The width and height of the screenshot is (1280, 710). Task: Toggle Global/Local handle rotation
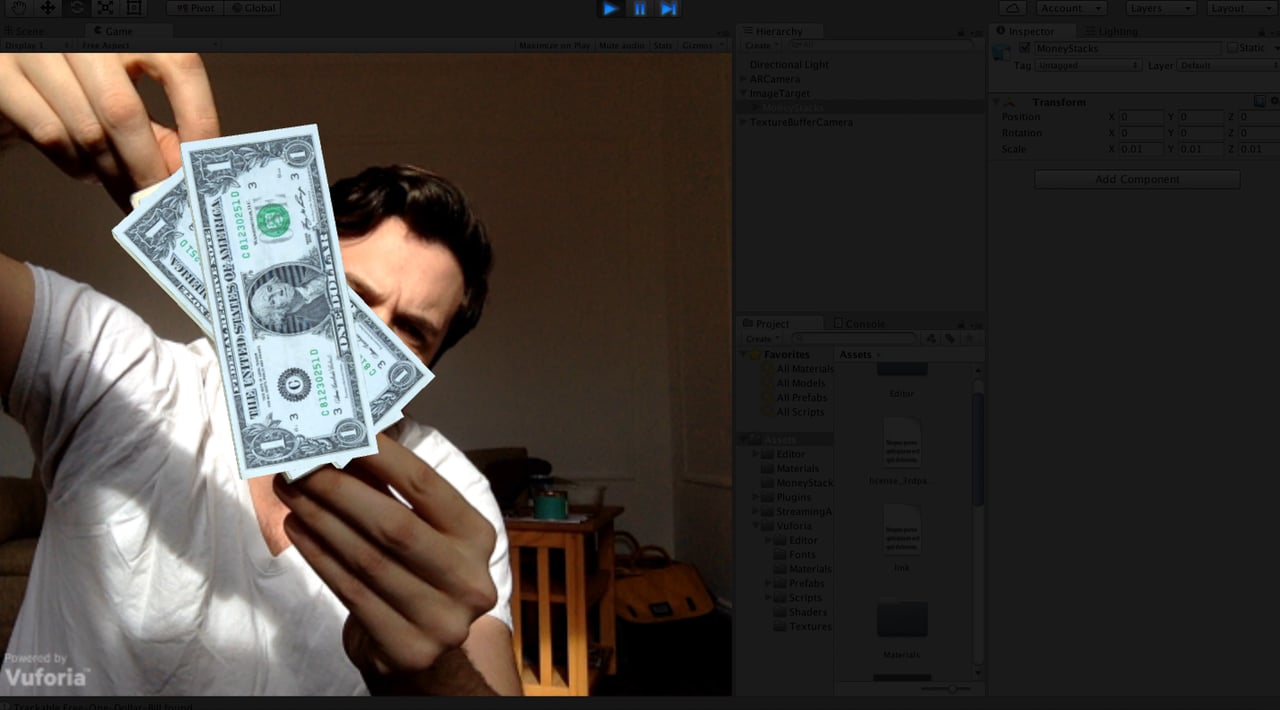(x=252, y=8)
